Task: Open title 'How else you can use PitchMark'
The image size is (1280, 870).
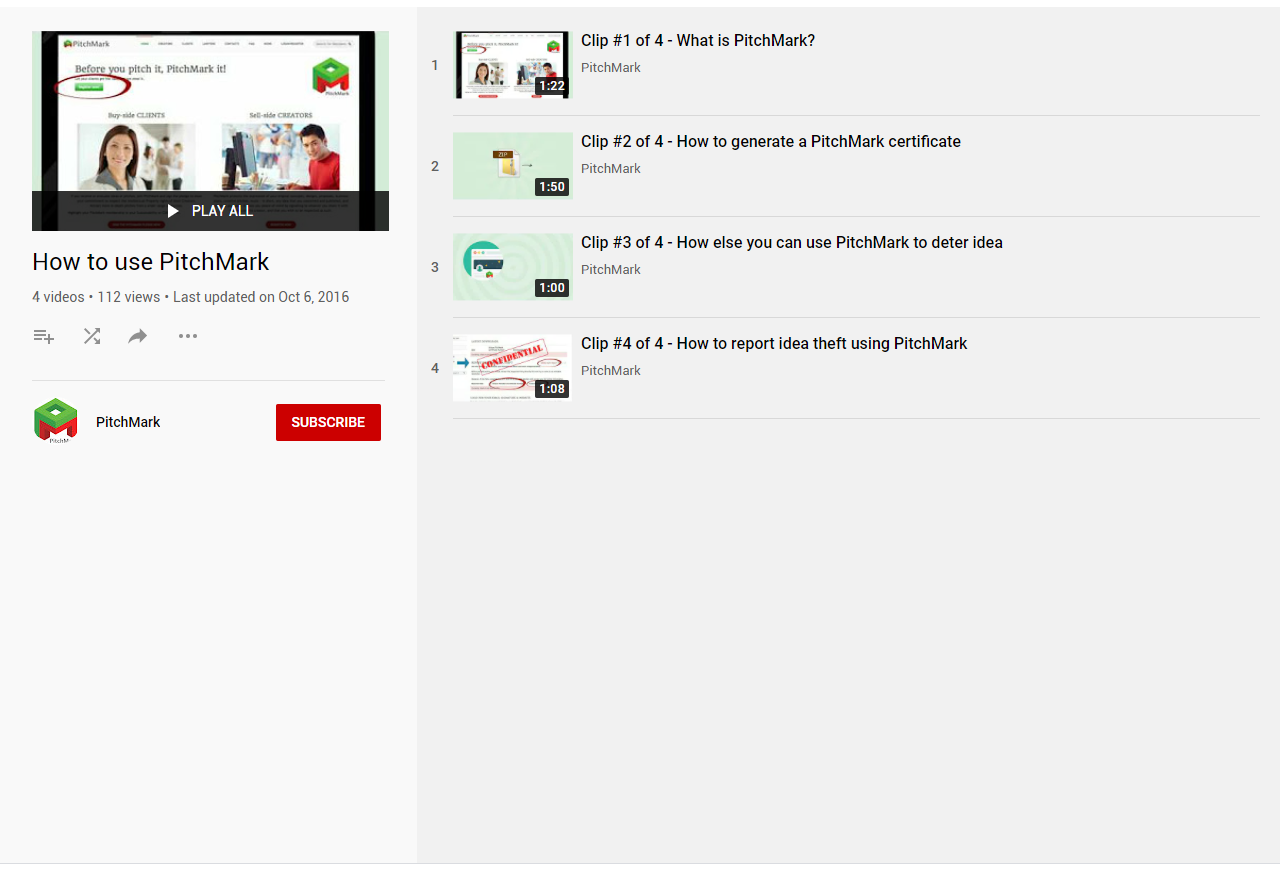Action: [x=793, y=243]
